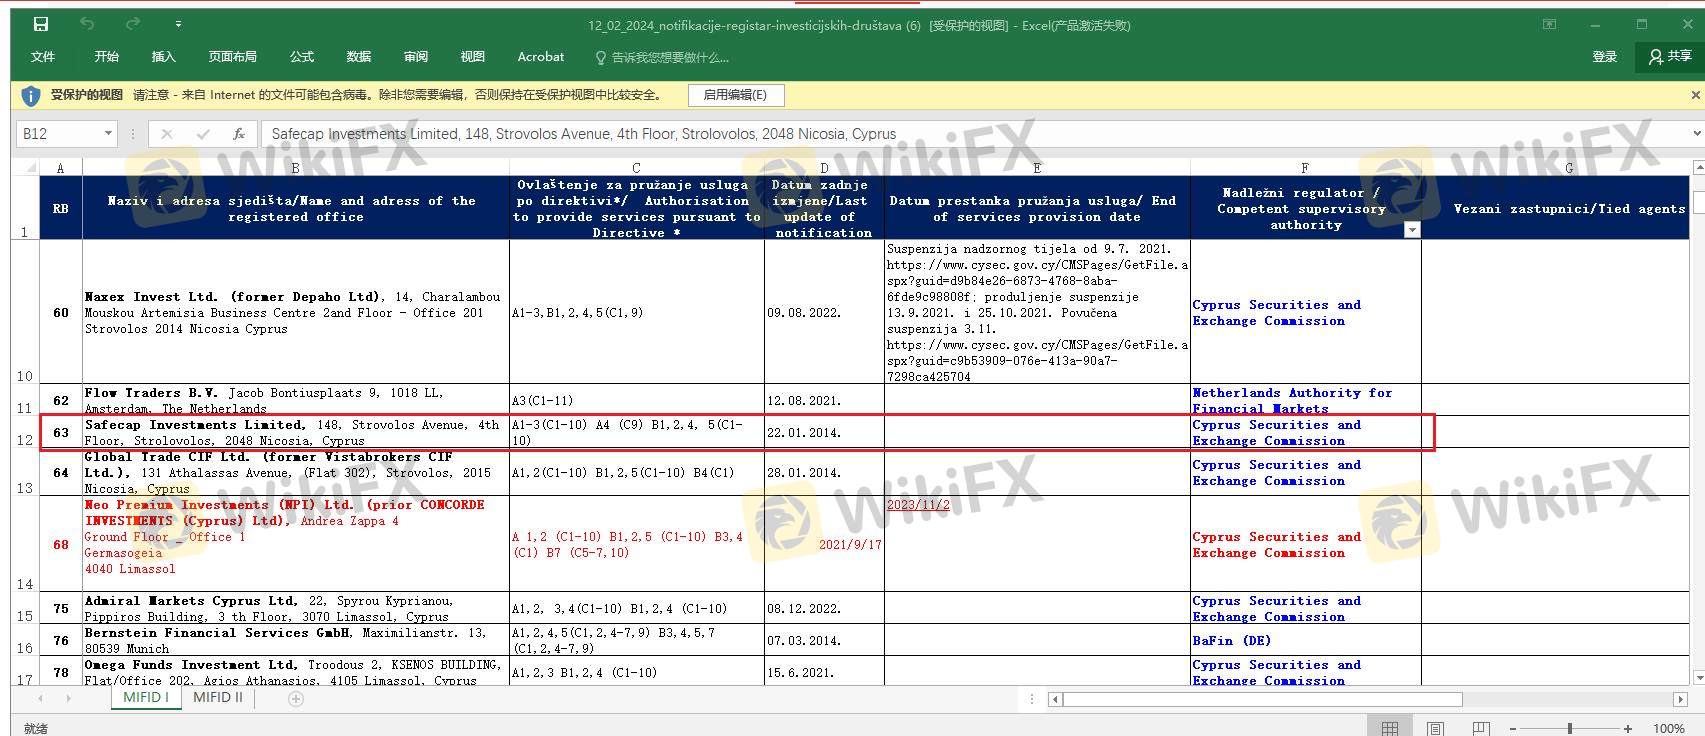This screenshot has width=1705, height=736.
Task: Click the vertical scrollbar down arrow
Action: point(1697,678)
